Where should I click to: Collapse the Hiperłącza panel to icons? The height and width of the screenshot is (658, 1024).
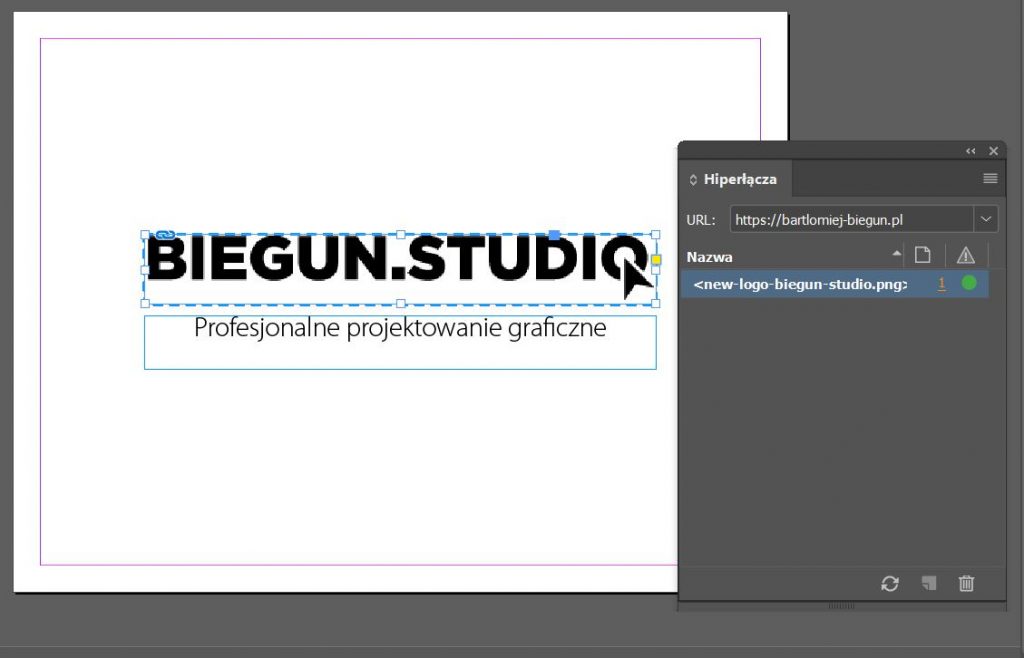[970, 151]
